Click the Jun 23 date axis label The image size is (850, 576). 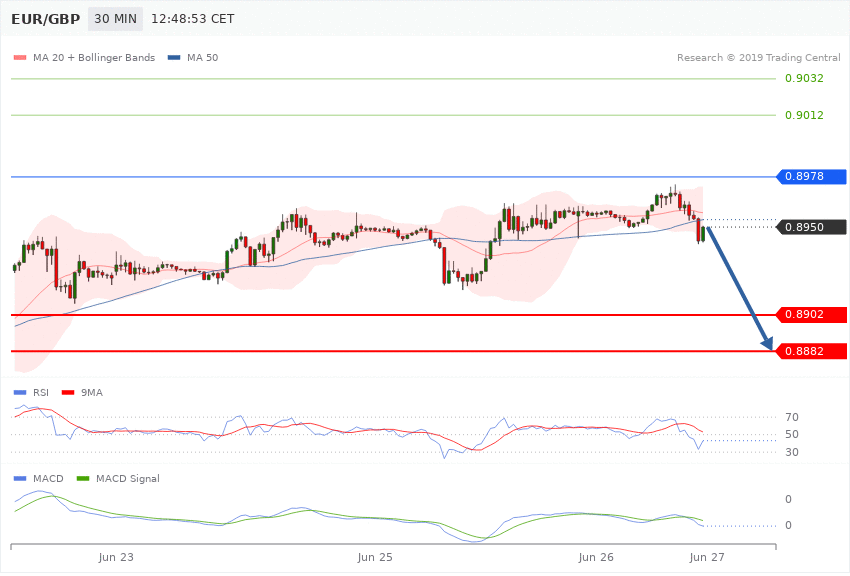coord(116,557)
